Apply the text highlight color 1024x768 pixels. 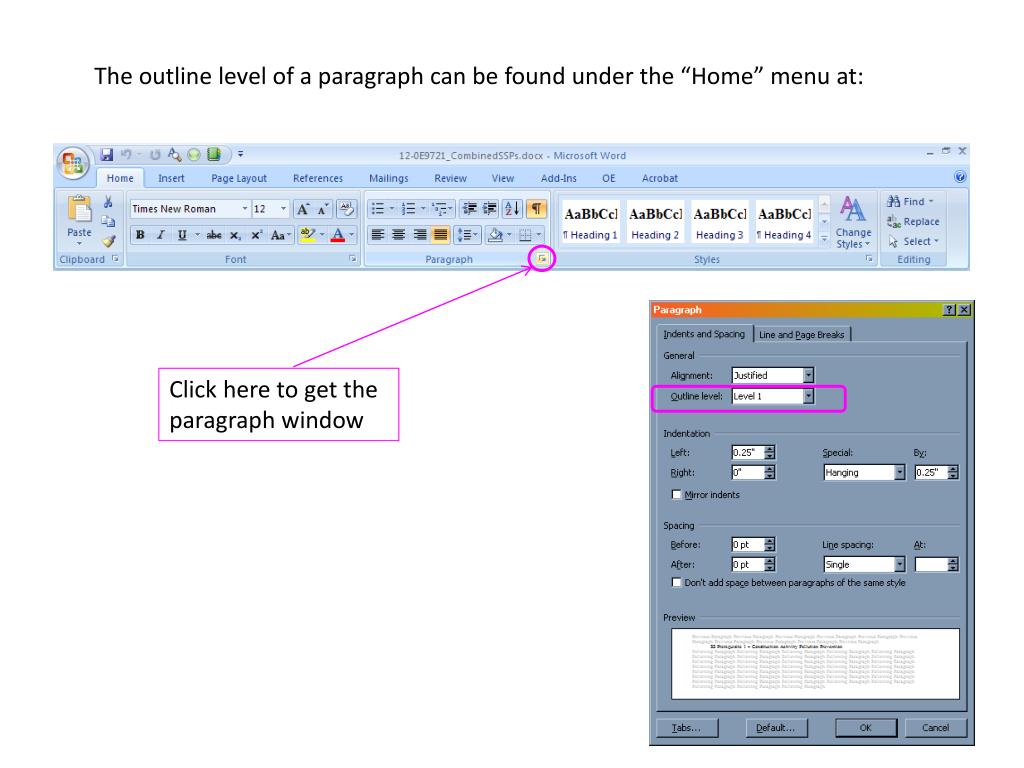point(308,235)
